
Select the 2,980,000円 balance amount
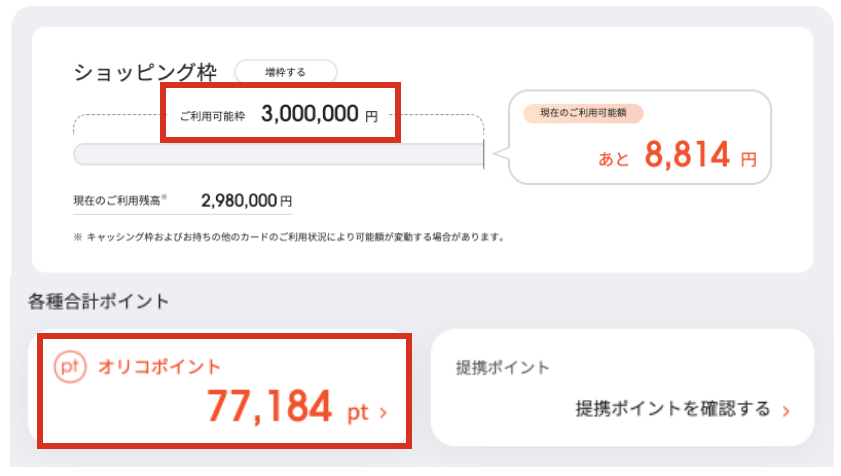tap(246, 201)
